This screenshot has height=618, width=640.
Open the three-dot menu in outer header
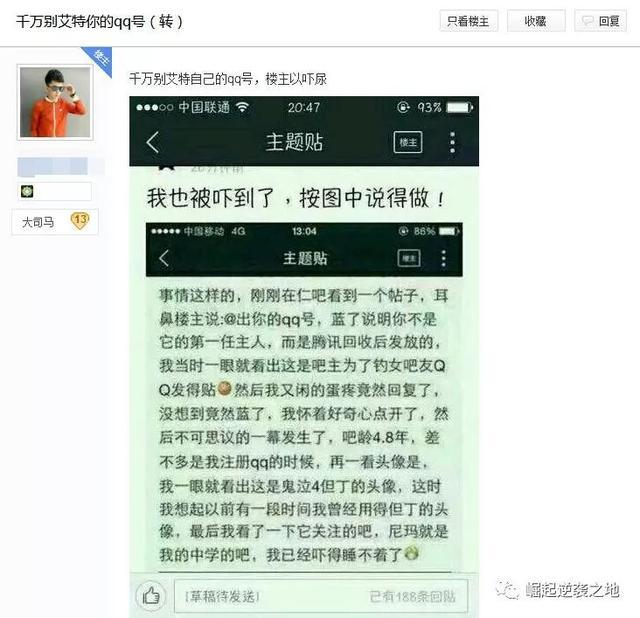pyautogui.click(x=452, y=142)
